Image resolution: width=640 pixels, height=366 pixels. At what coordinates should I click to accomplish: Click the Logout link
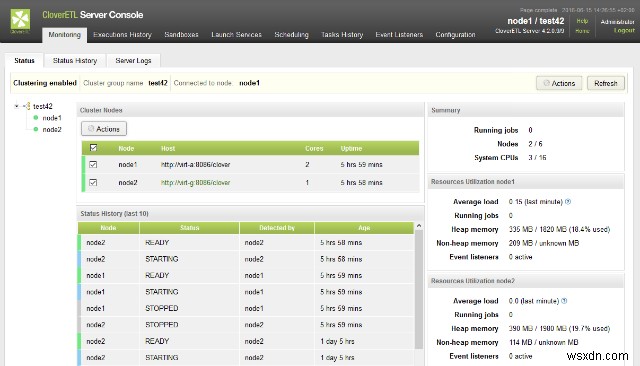[624, 31]
